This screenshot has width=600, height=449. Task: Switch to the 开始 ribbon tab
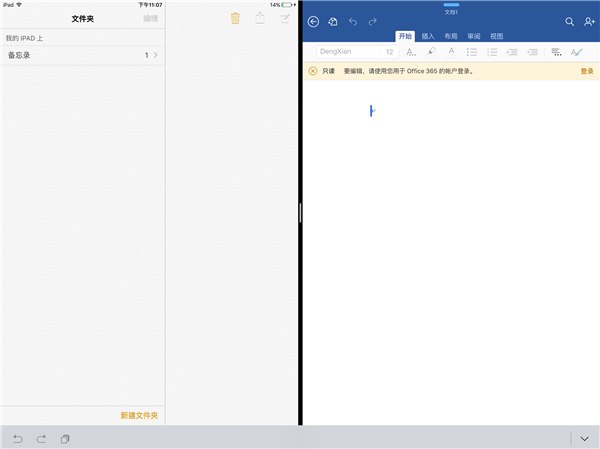coord(405,36)
